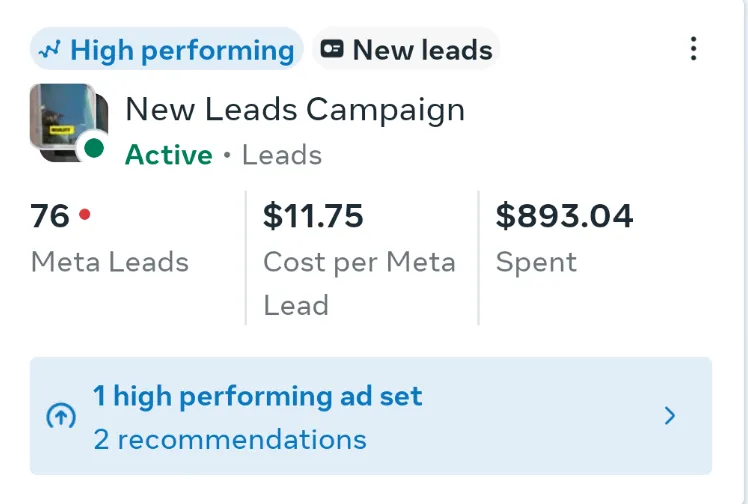Select the $893.04 Spent value

[564, 216]
